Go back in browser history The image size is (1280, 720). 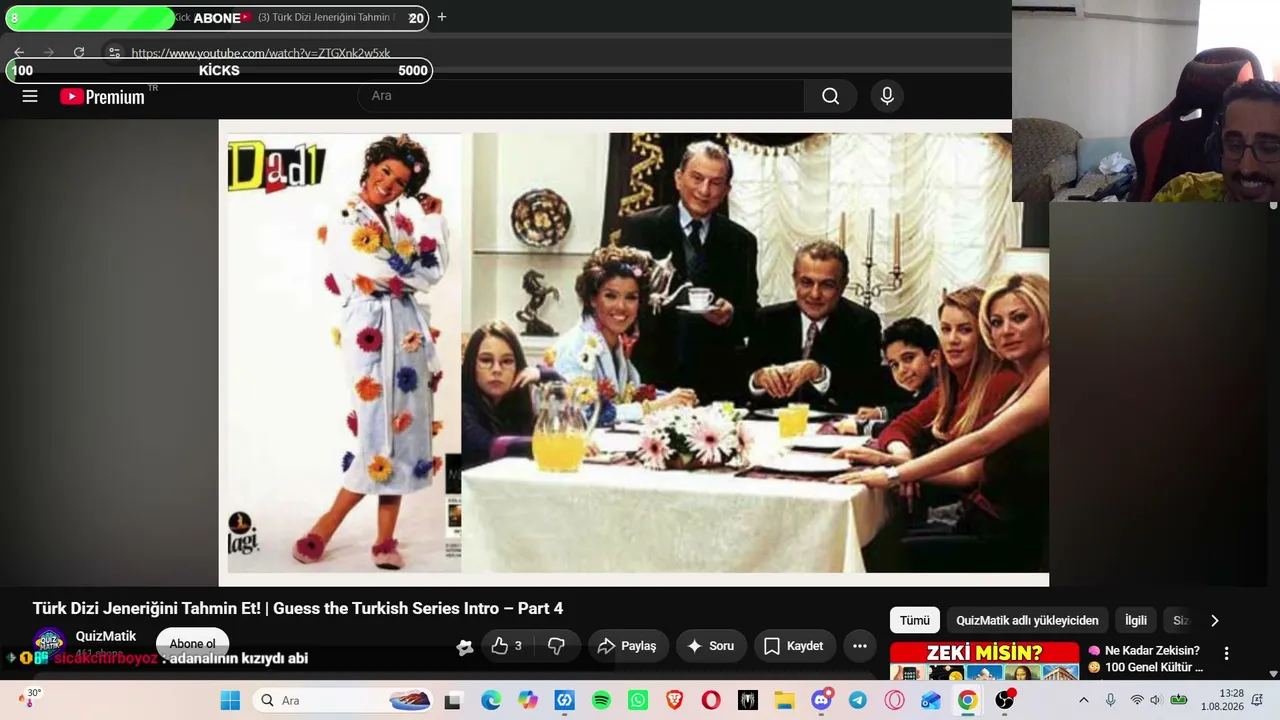19,53
